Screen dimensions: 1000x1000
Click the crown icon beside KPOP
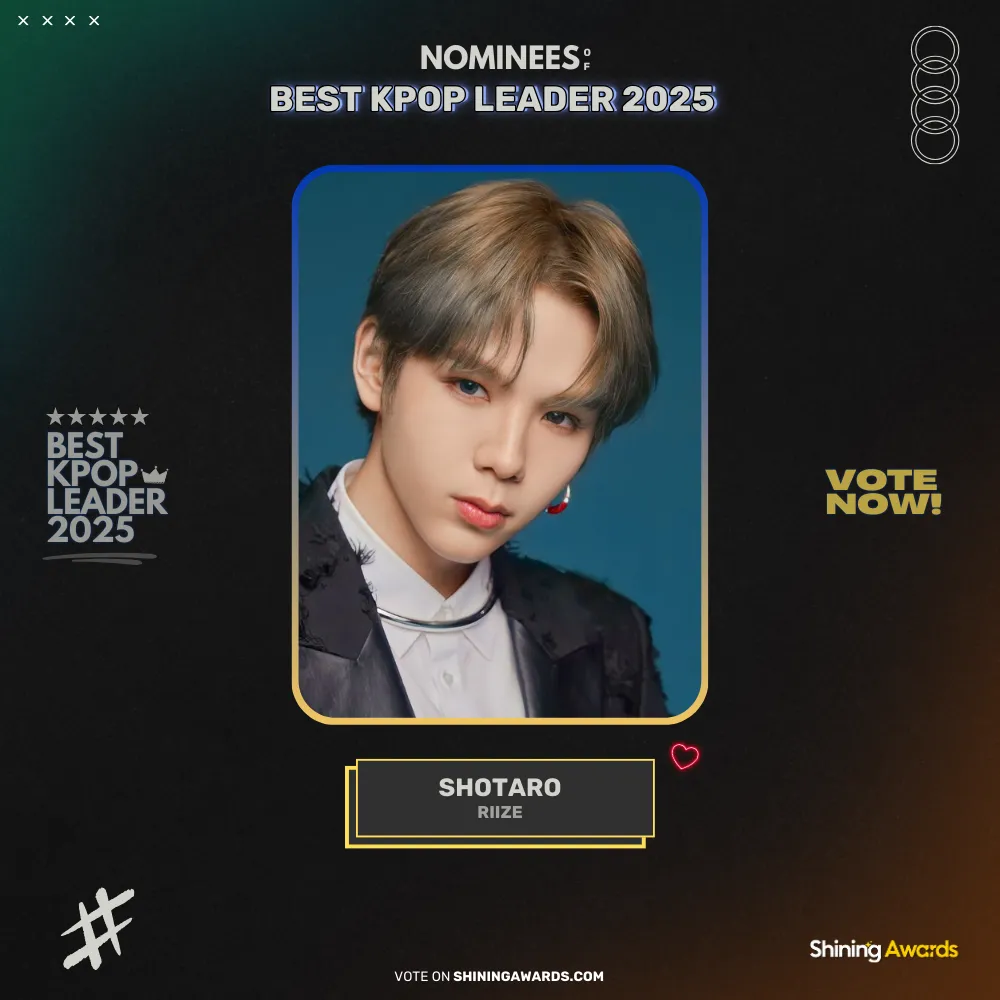point(154,474)
